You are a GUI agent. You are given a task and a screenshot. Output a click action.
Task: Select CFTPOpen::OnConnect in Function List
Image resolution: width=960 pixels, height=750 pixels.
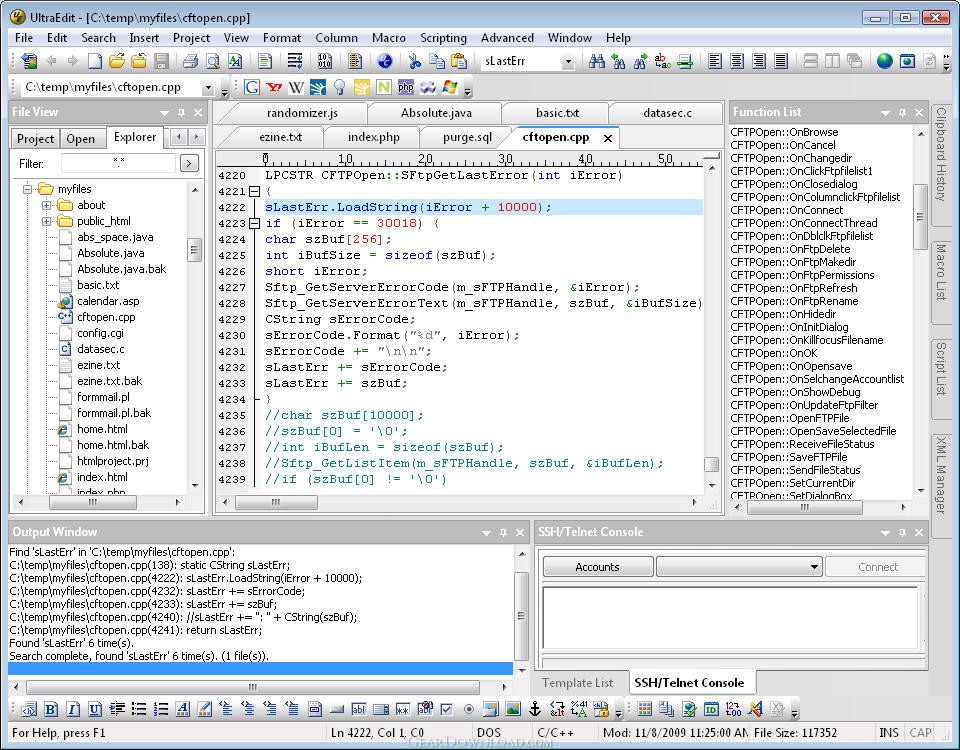pos(786,210)
